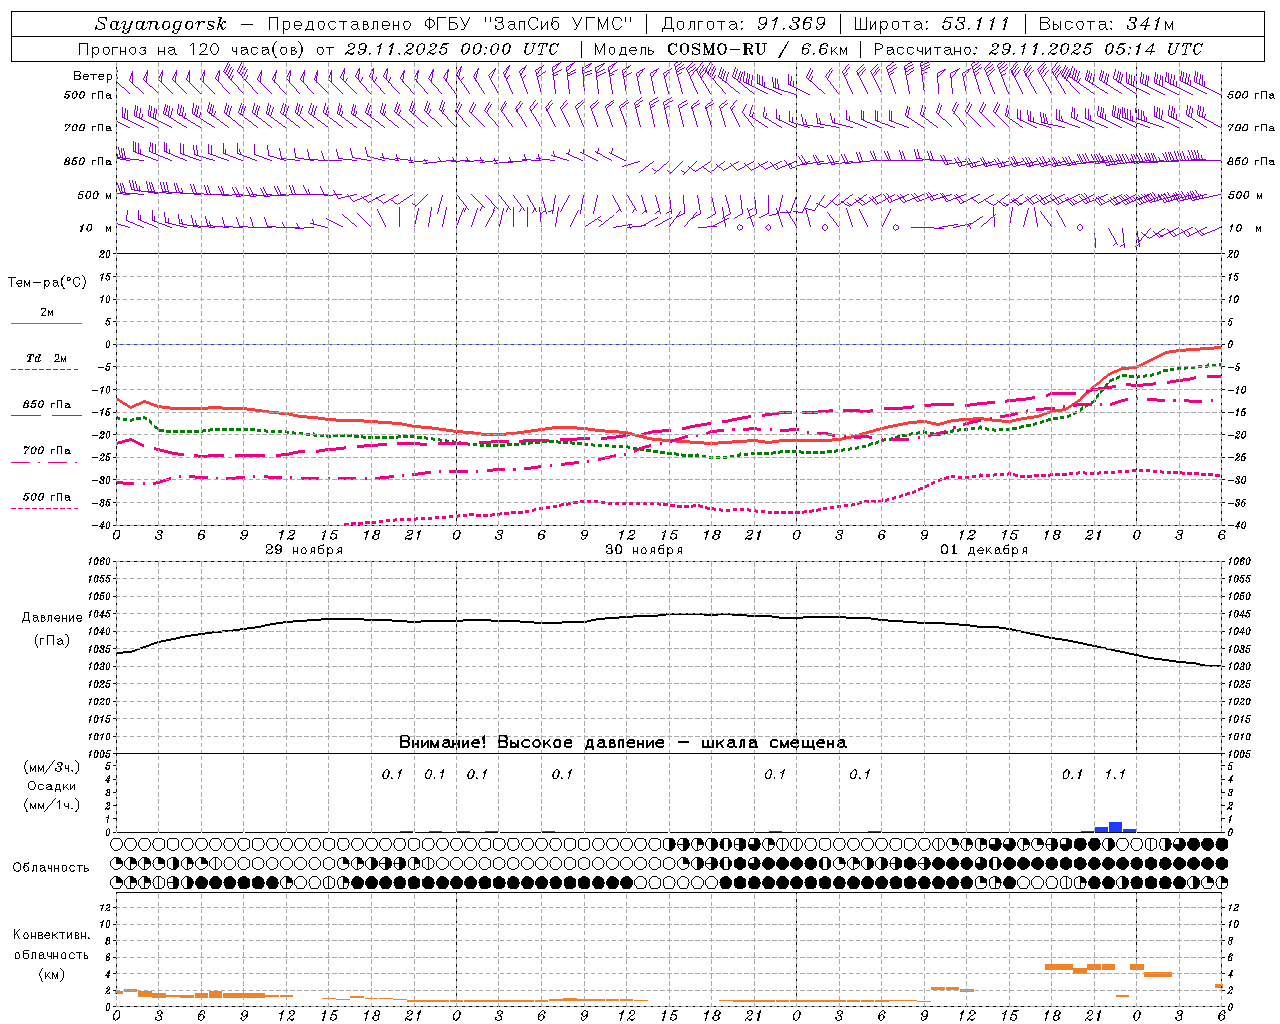1280x1024 pixels.
Task: Click the '(мм/1ч.)' precipitation unit label
Action: [x=52, y=805]
